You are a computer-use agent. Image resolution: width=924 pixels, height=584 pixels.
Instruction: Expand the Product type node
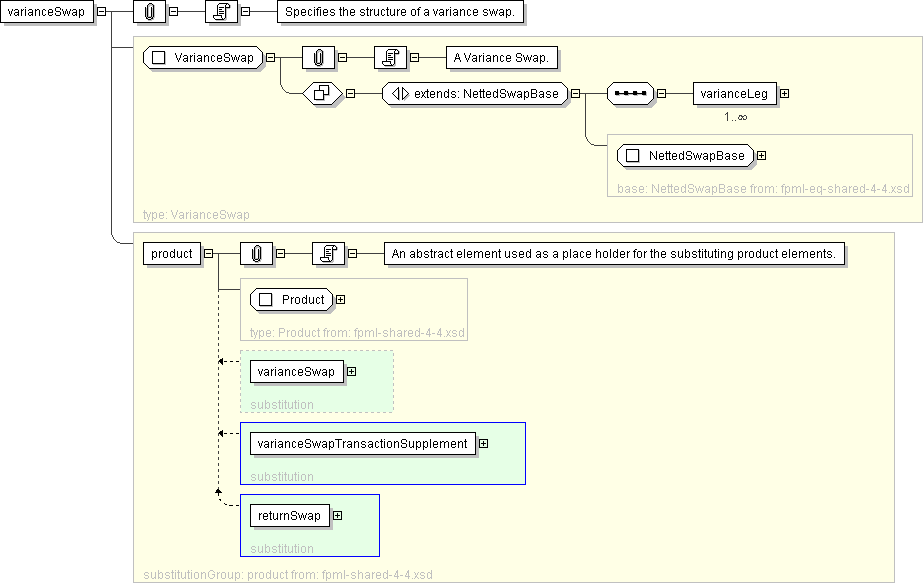click(341, 300)
